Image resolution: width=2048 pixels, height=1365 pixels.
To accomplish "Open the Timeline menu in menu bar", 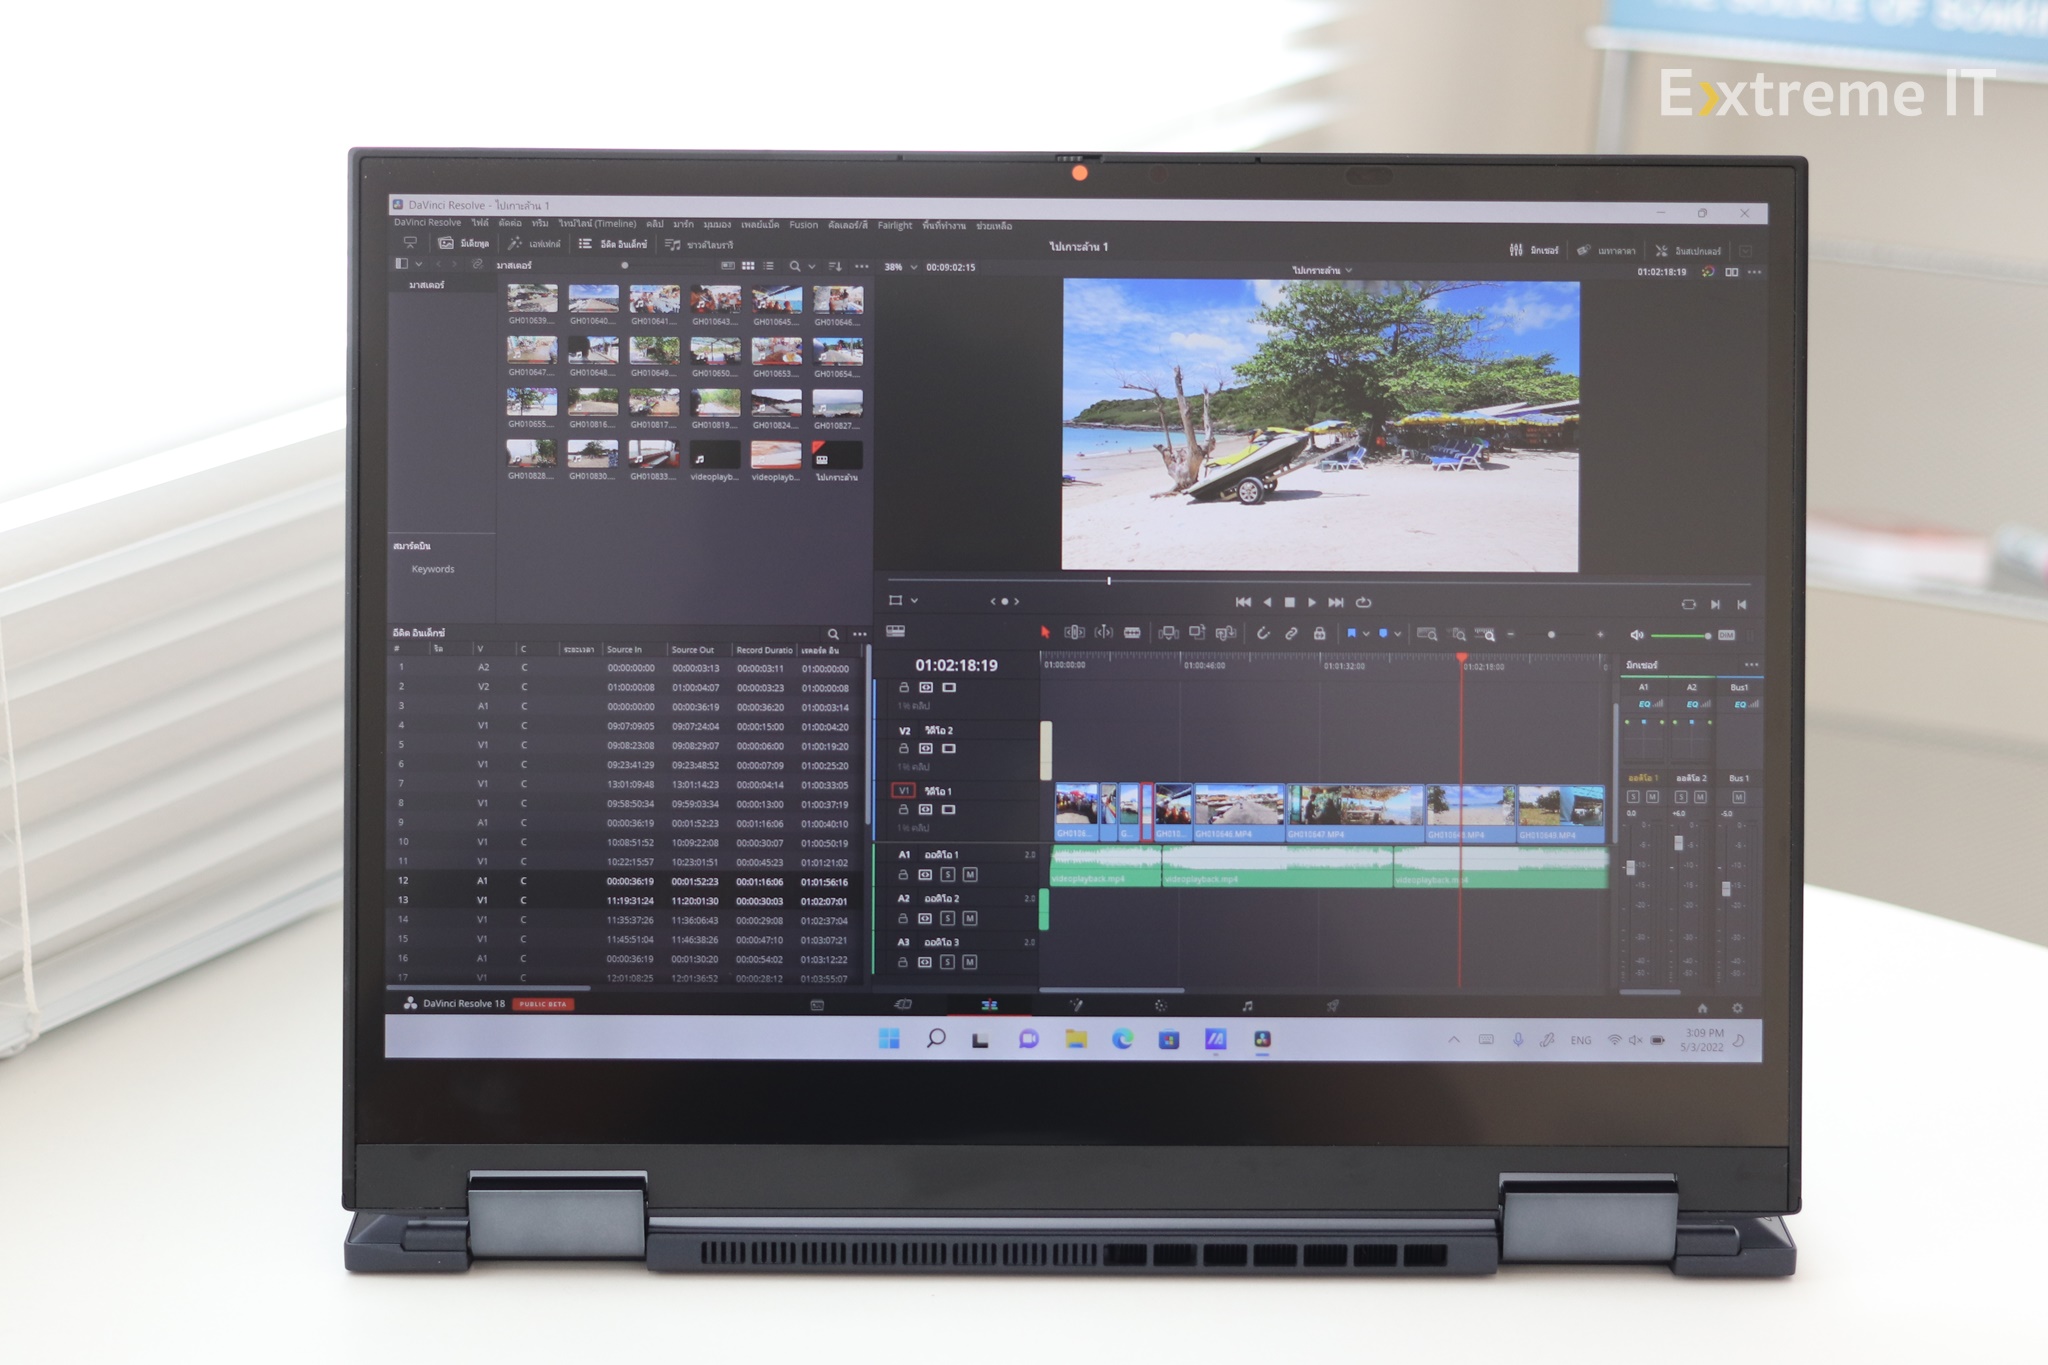I will [597, 223].
